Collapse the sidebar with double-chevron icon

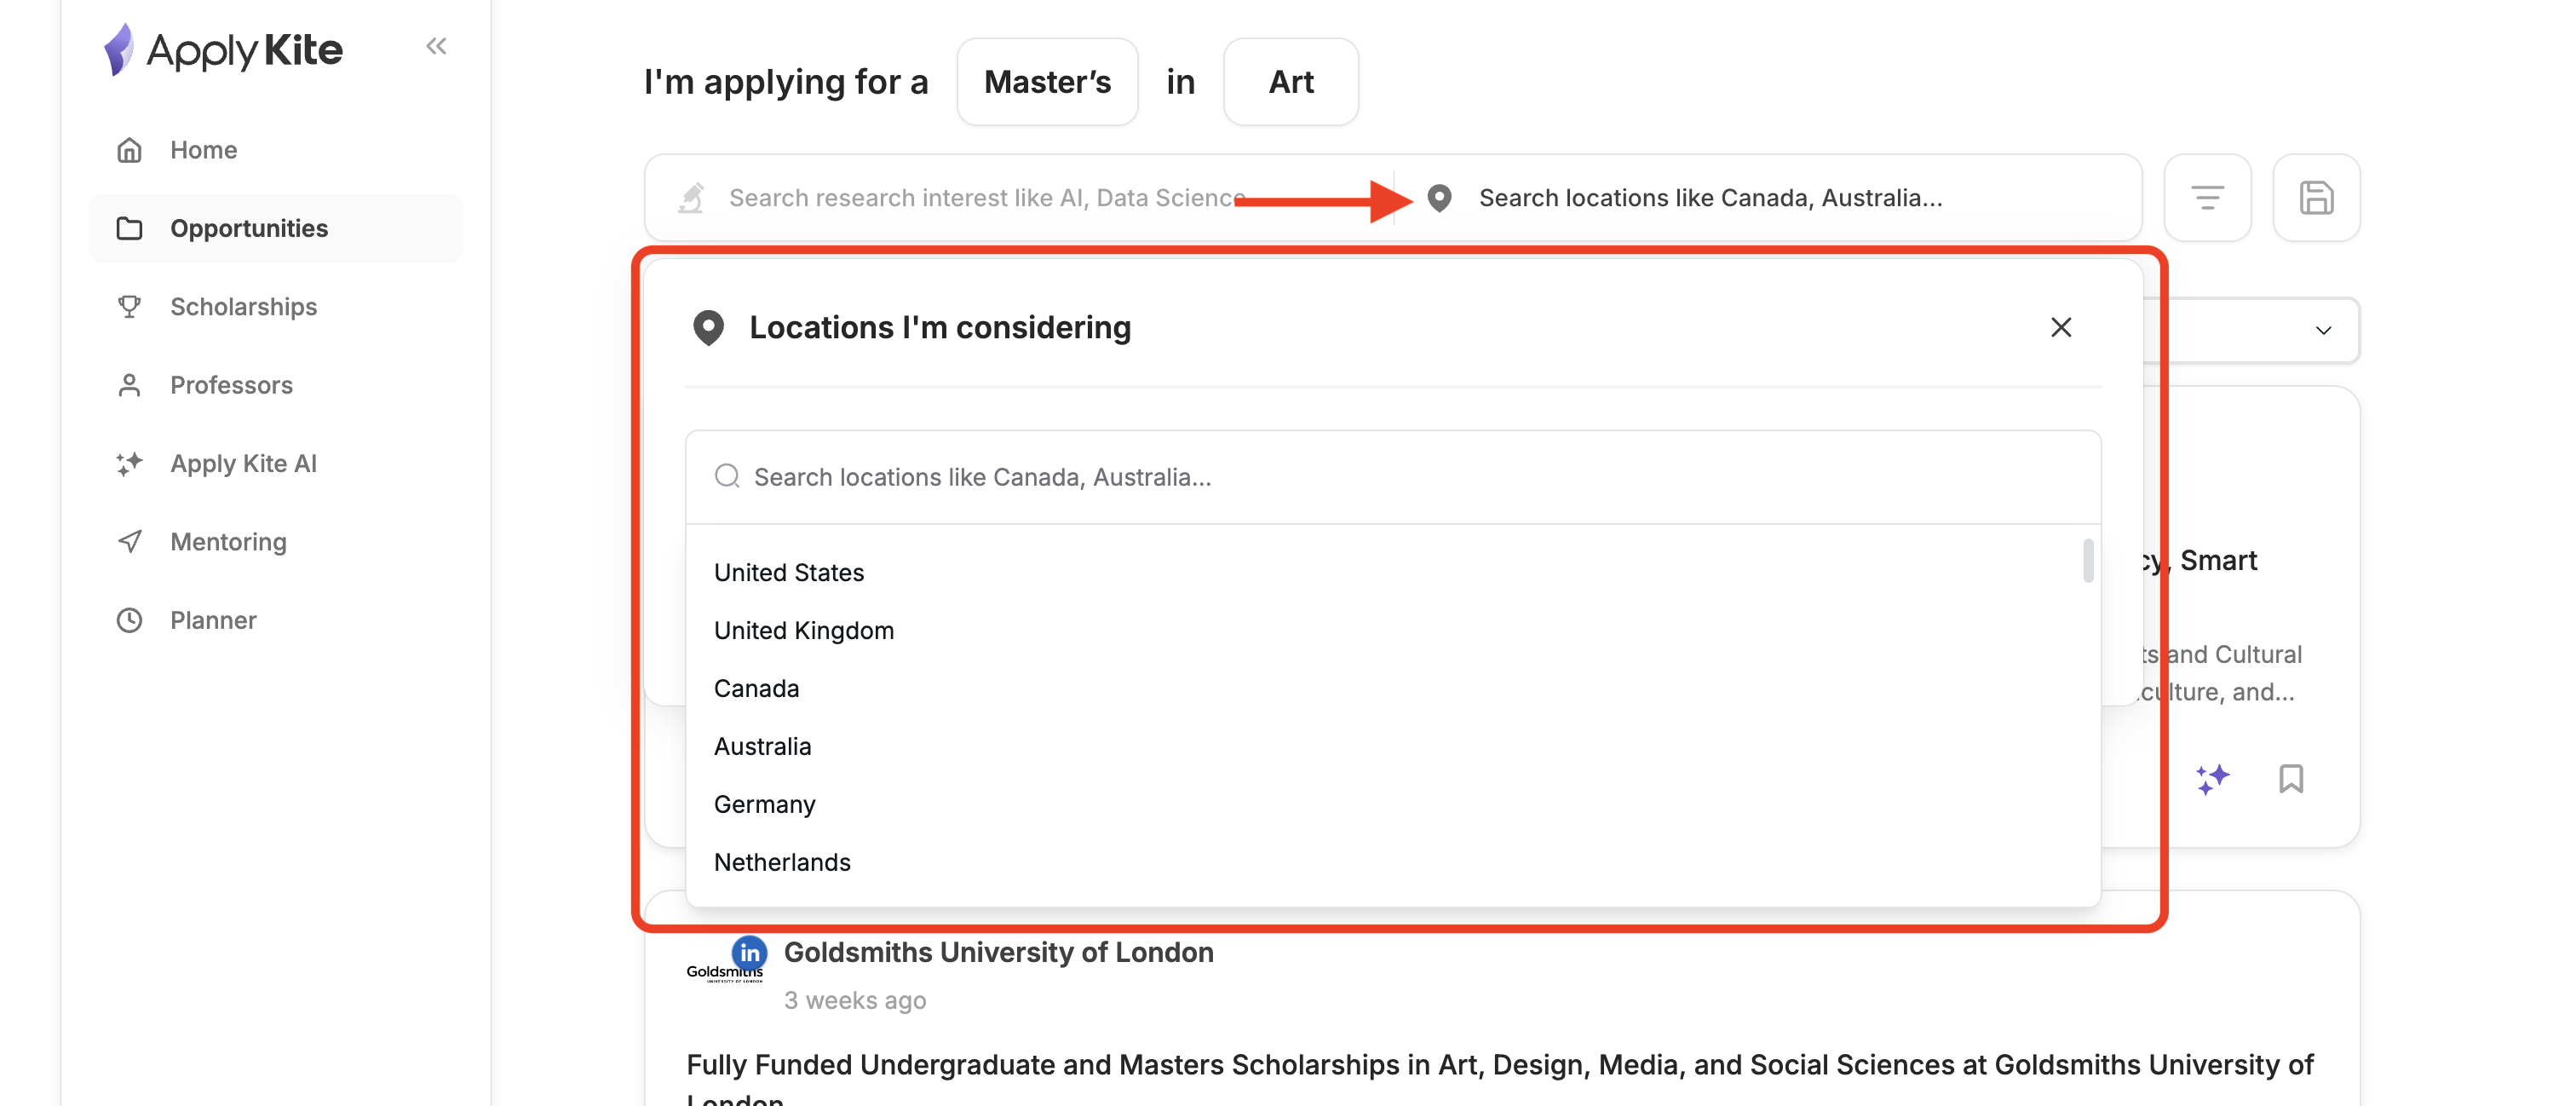pos(436,46)
